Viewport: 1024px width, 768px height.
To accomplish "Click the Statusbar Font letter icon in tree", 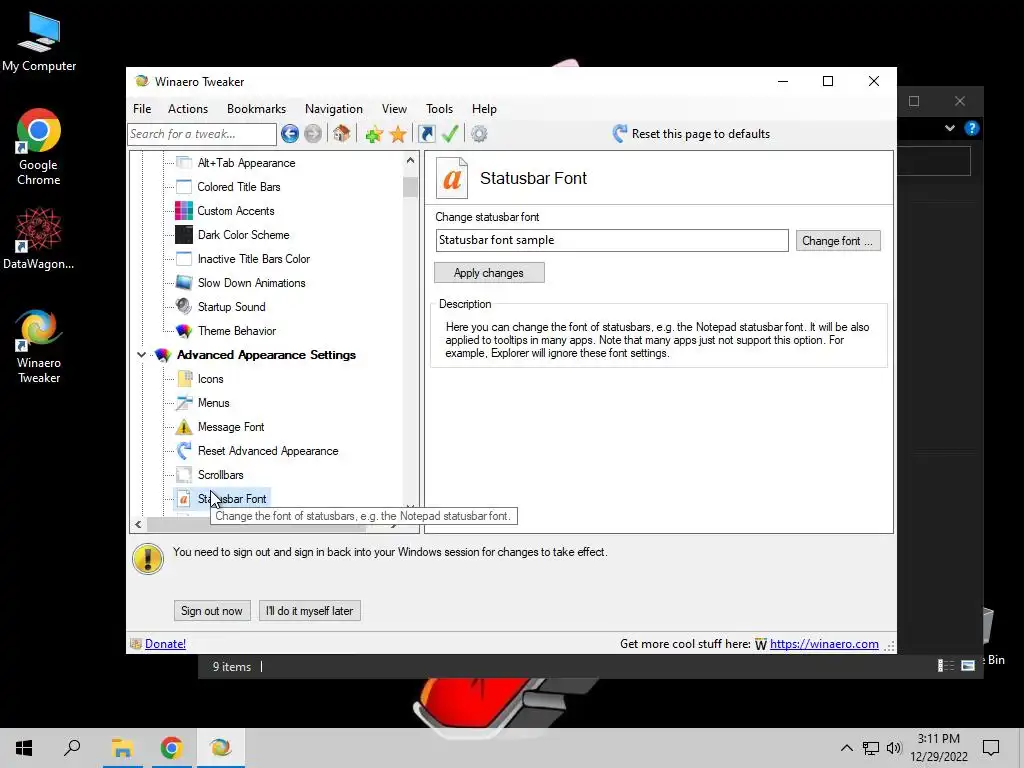I will [x=184, y=499].
